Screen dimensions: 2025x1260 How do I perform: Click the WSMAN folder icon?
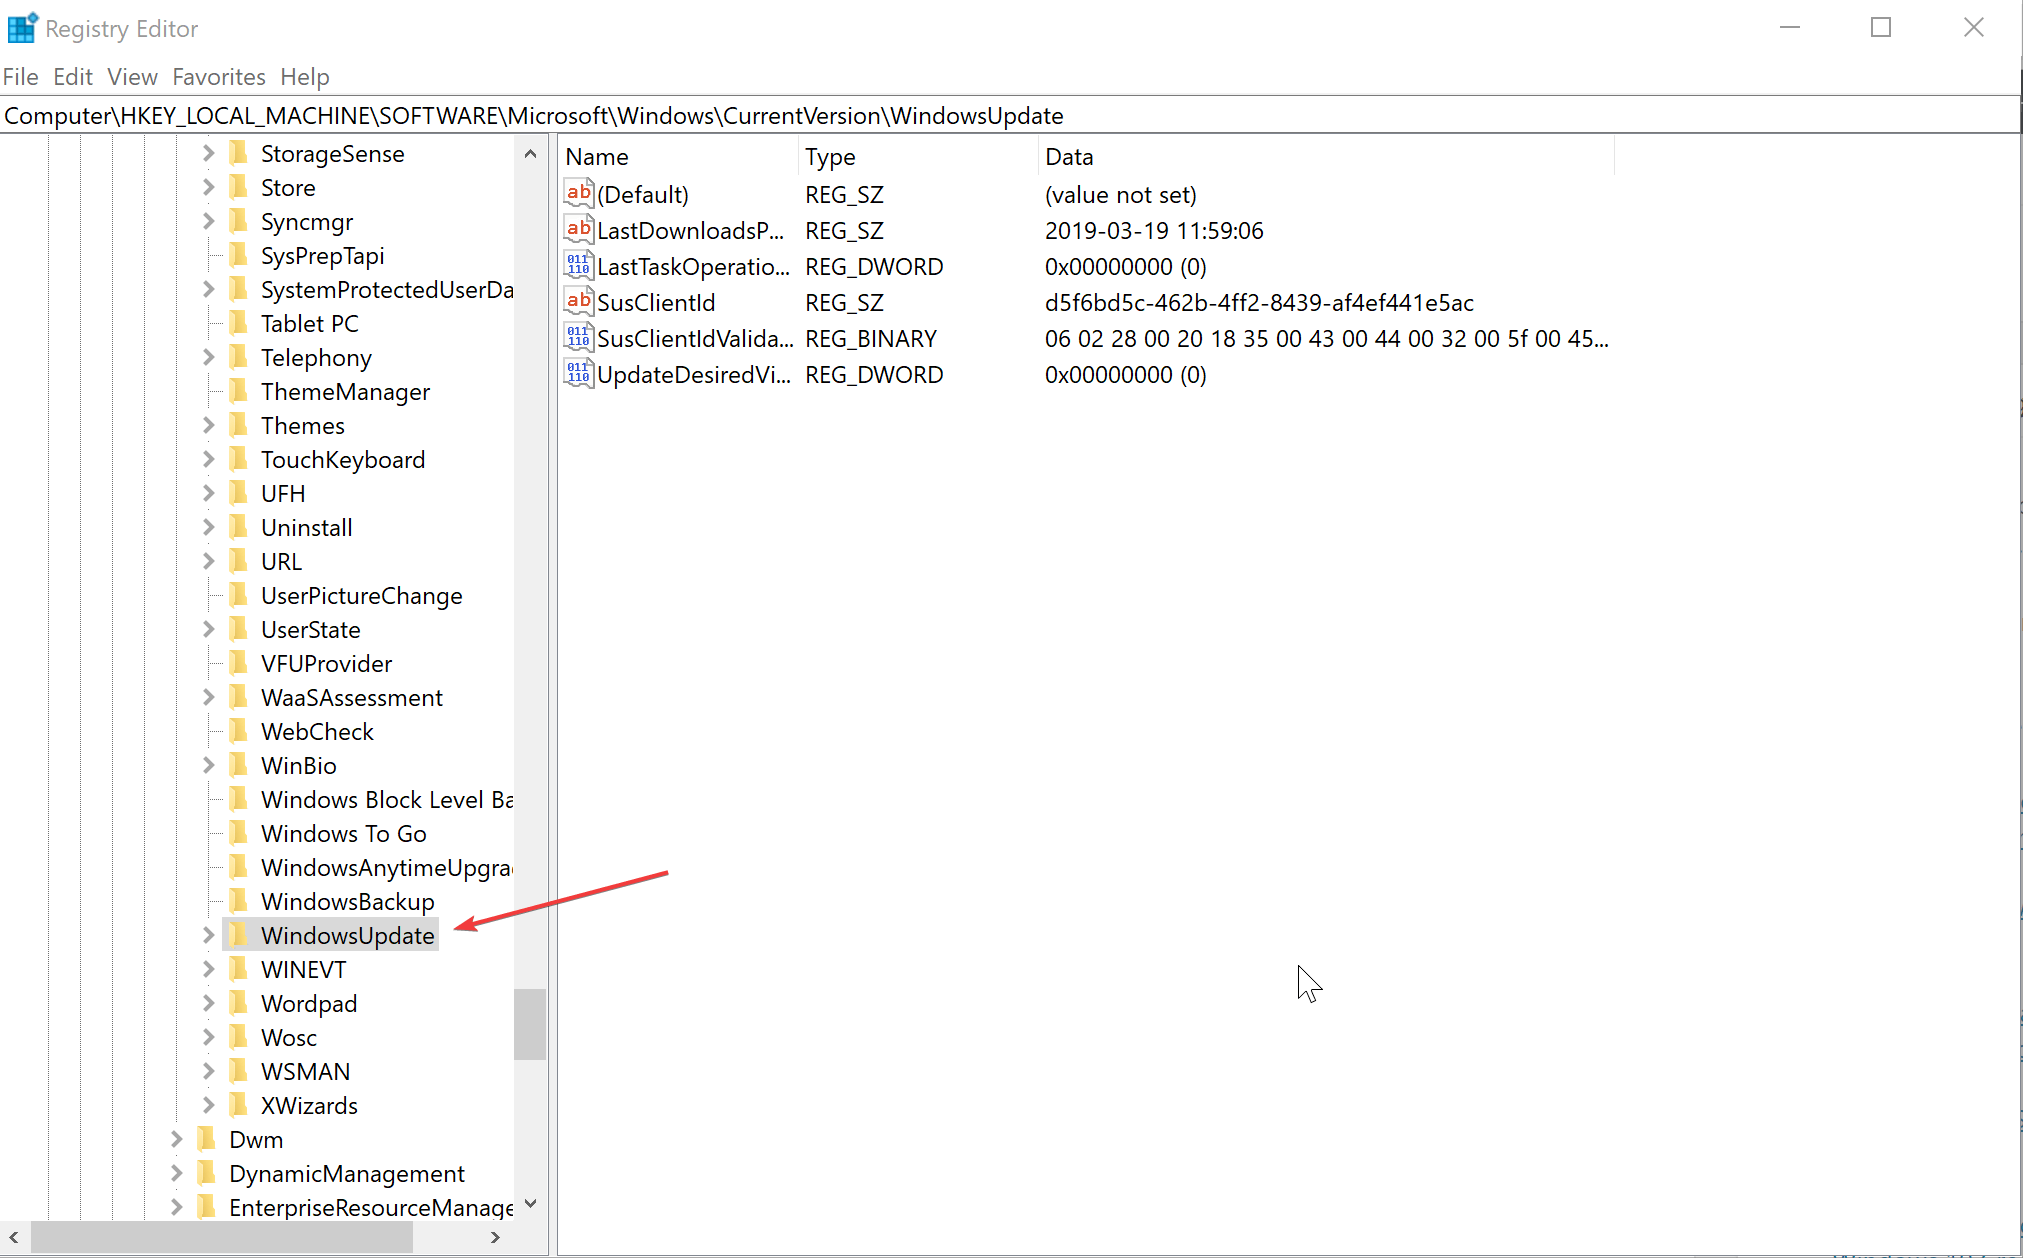(x=239, y=1071)
